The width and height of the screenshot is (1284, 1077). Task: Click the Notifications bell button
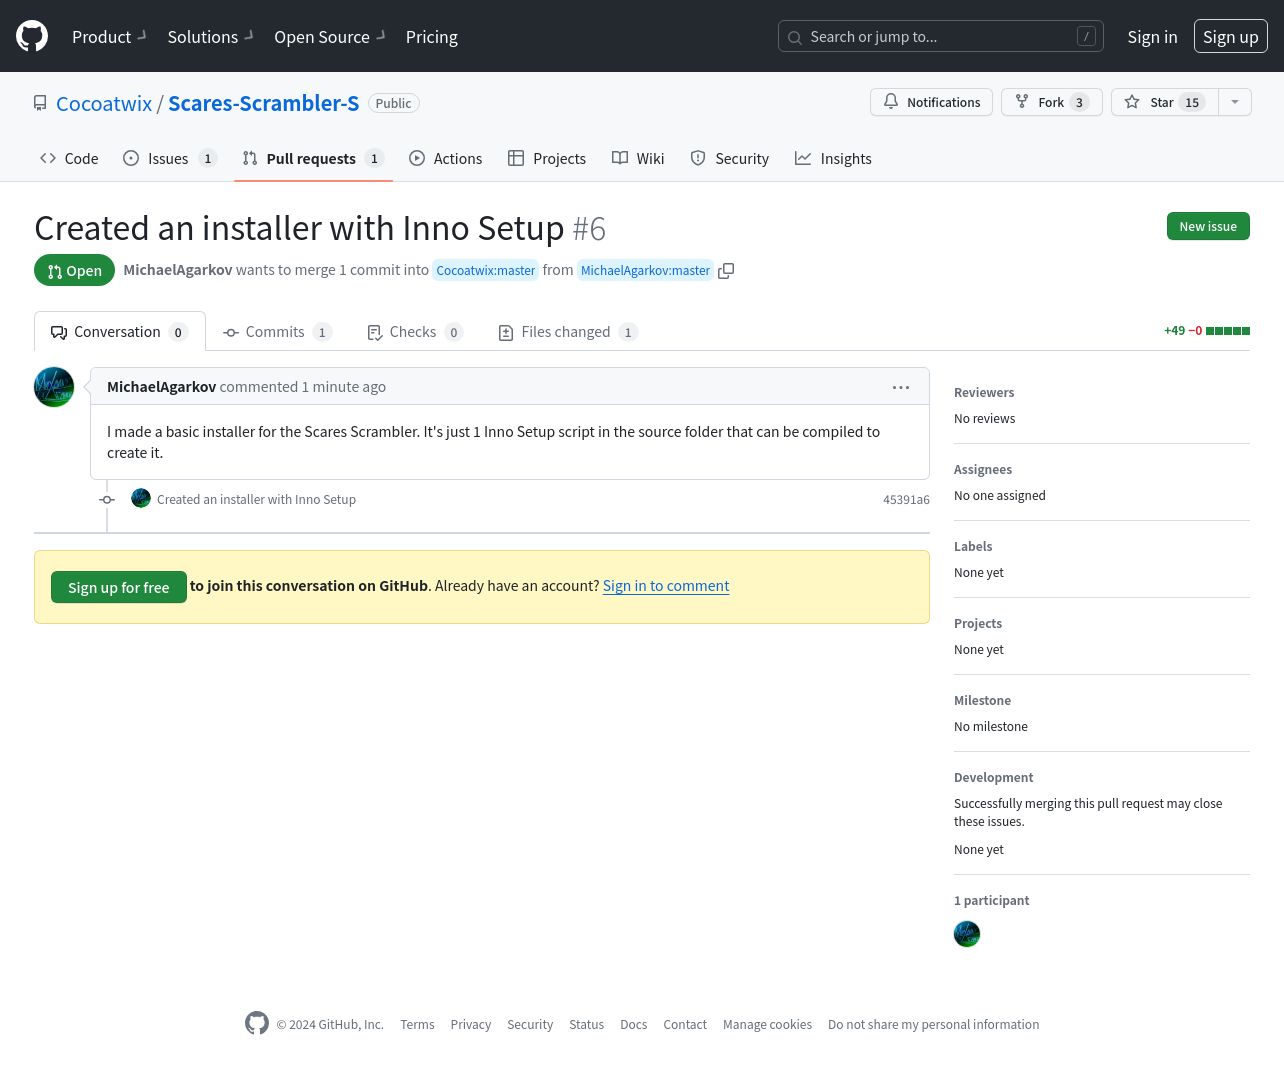click(931, 102)
